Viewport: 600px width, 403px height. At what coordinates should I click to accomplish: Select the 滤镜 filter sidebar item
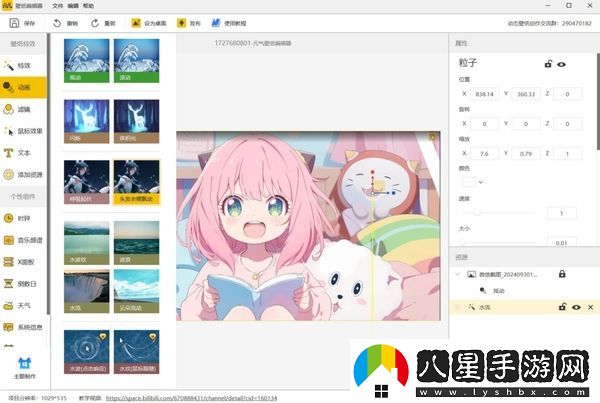23,109
